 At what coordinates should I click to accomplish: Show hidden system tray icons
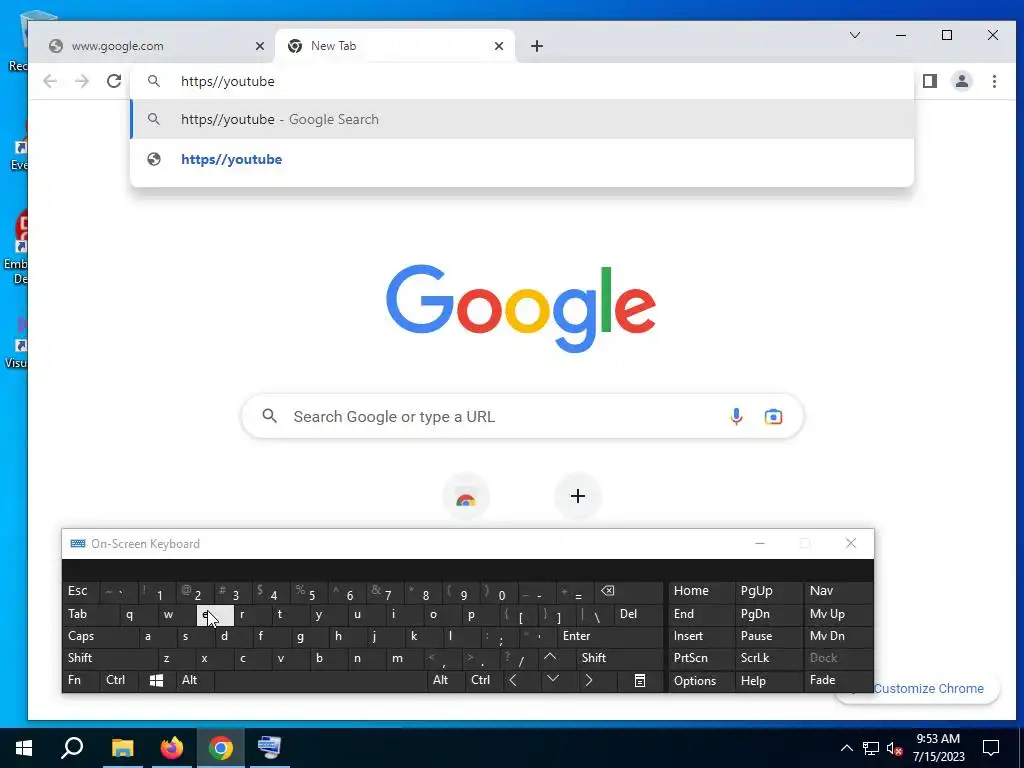click(846, 748)
